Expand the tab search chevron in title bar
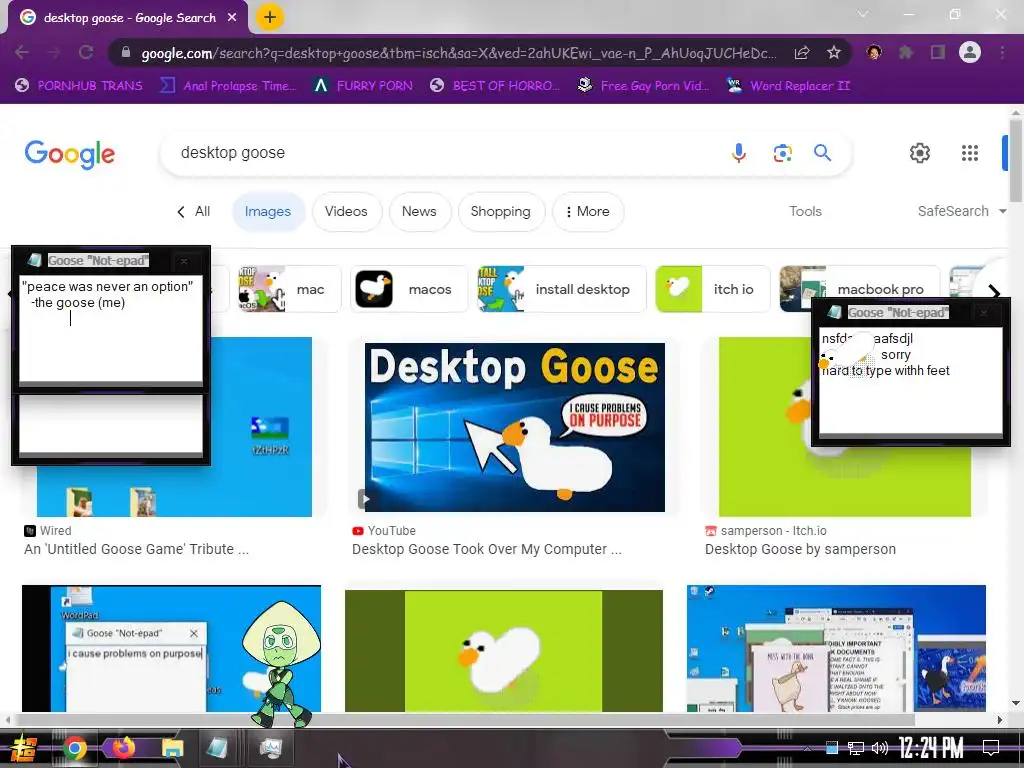 pos(863,14)
